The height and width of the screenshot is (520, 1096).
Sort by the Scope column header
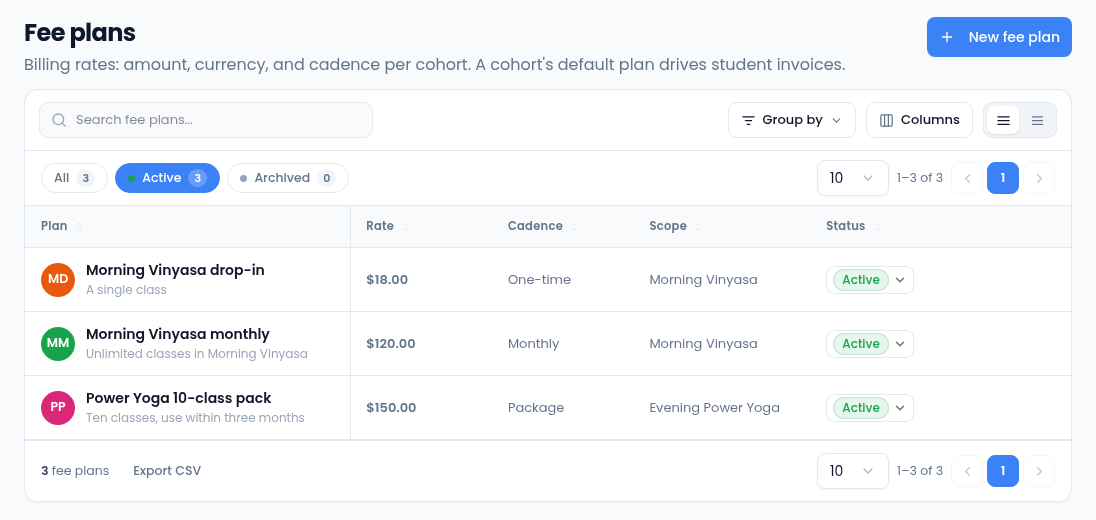click(x=675, y=226)
